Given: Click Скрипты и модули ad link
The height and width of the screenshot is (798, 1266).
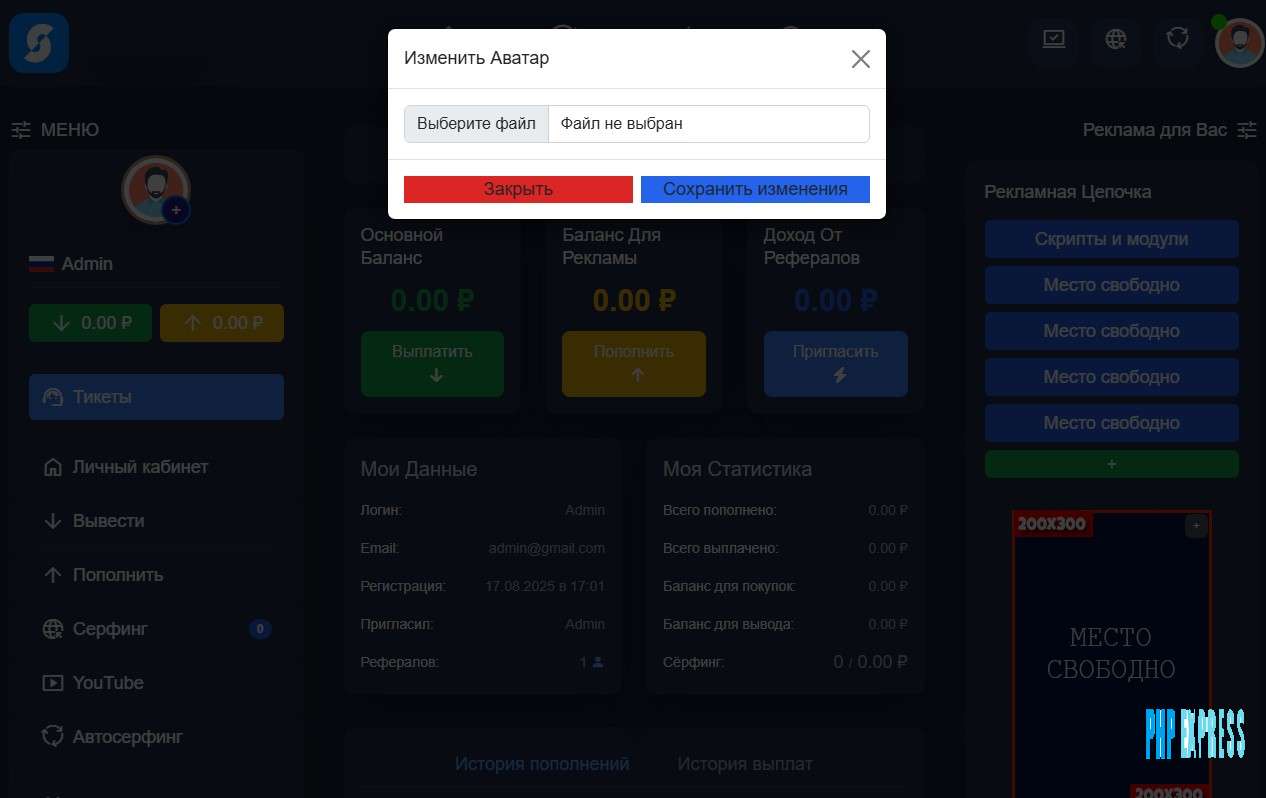Looking at the screenshot, I should (x=1112, y=239).
